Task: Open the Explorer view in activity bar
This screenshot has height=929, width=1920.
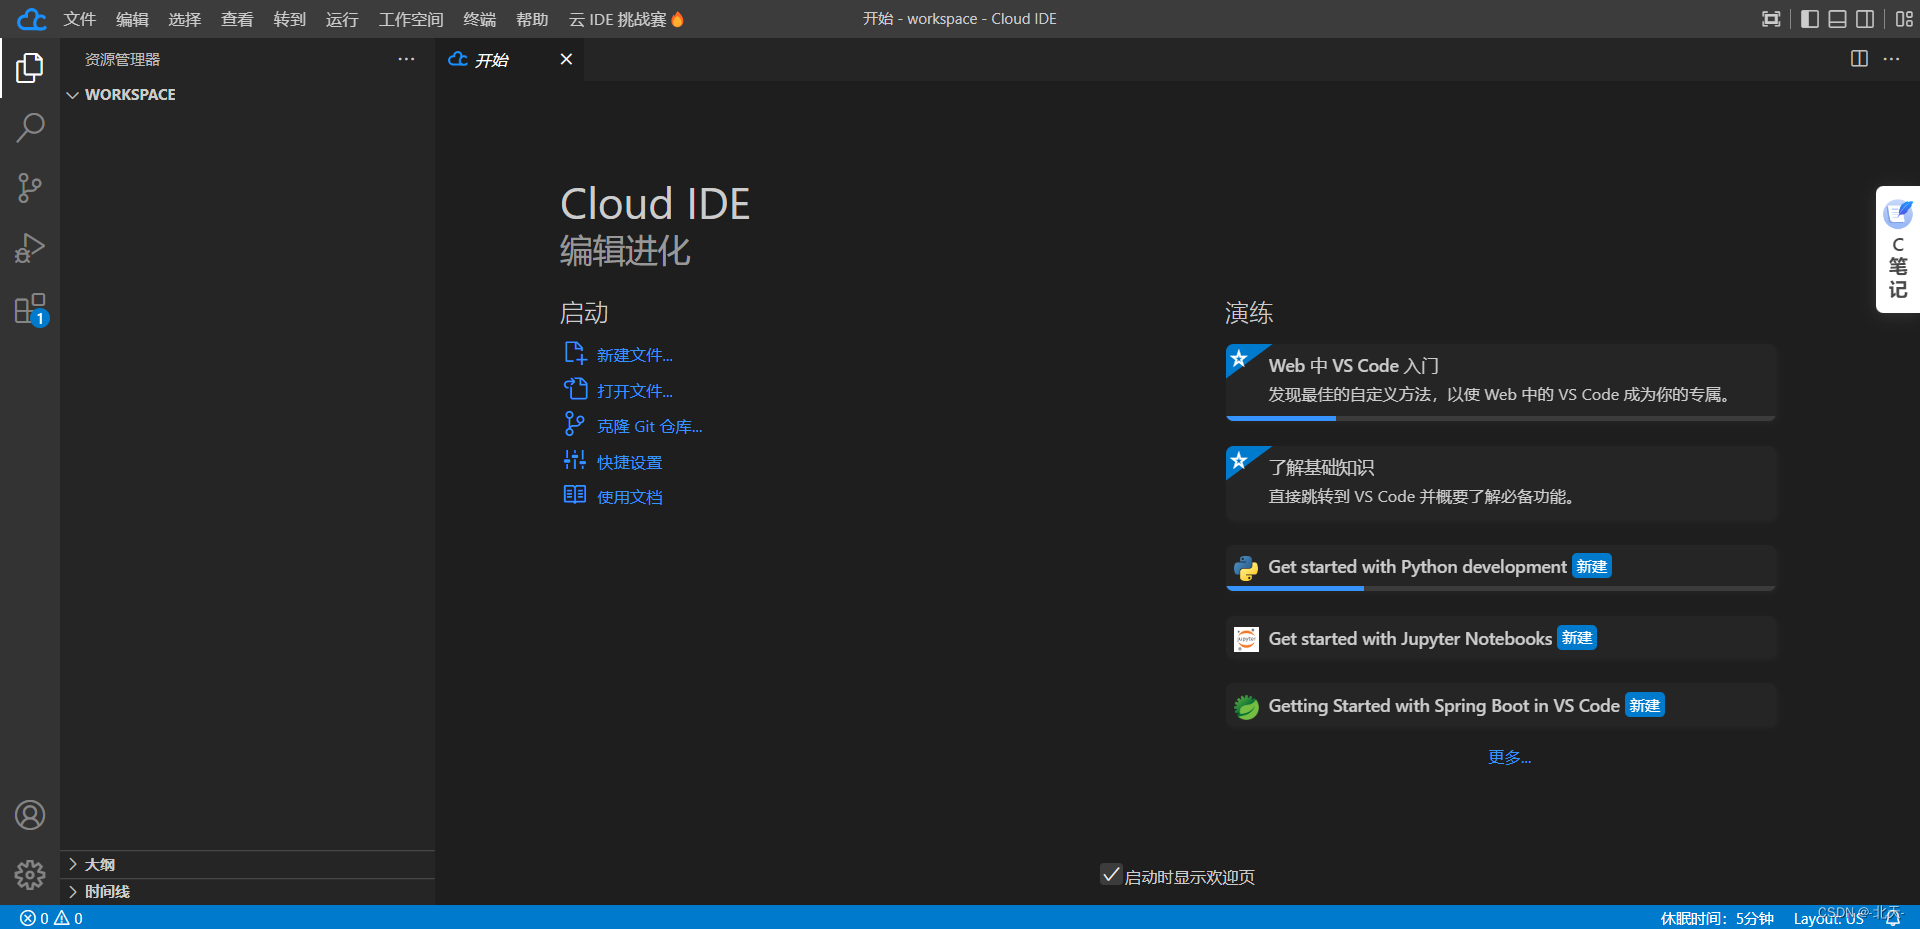Action: click(30, 68)
